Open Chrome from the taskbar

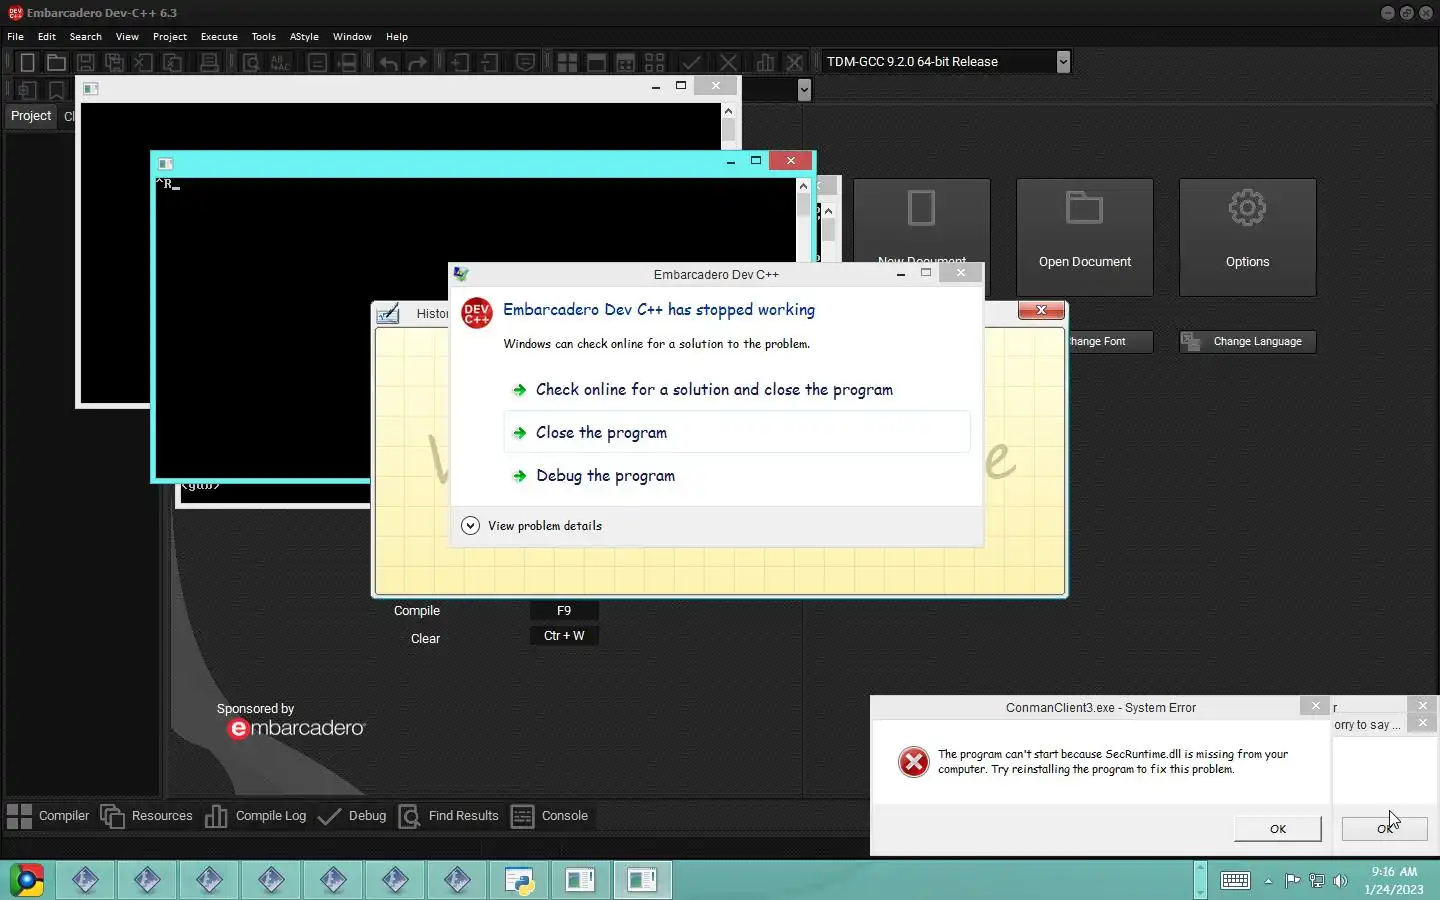point(27,880)
